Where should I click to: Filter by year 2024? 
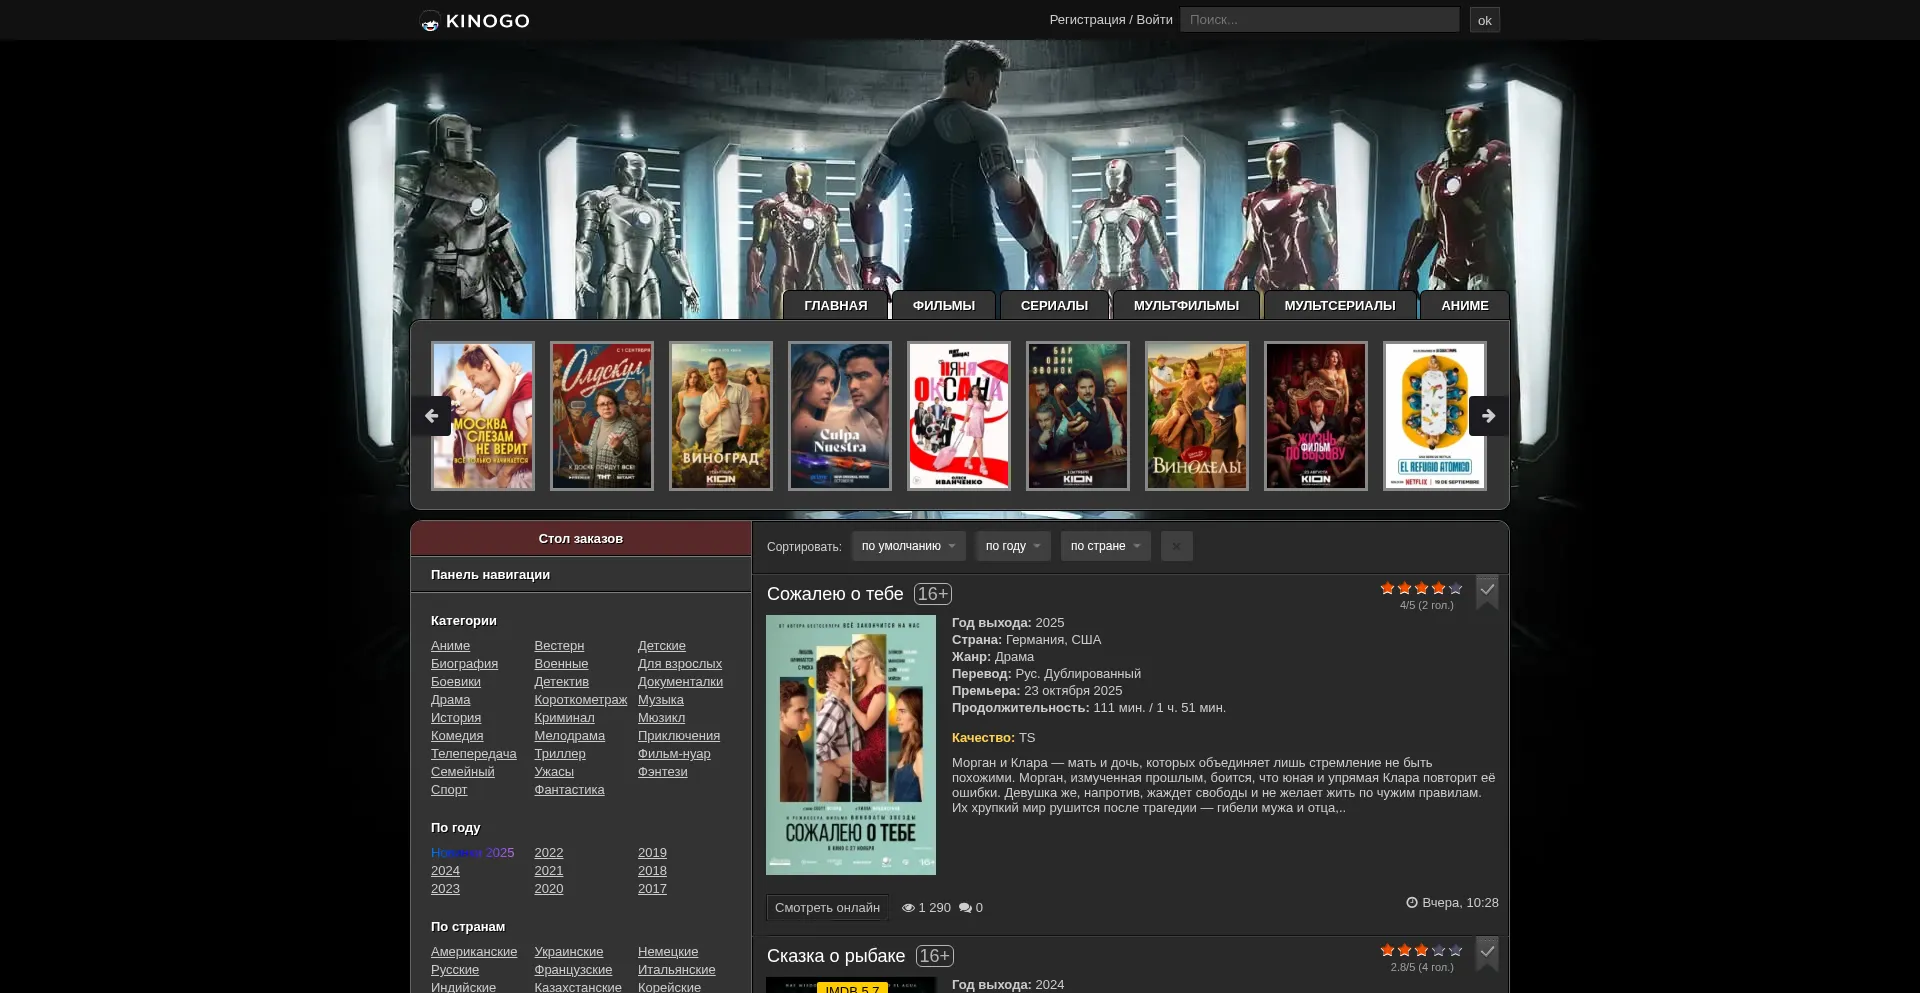[x=445, y=871]
